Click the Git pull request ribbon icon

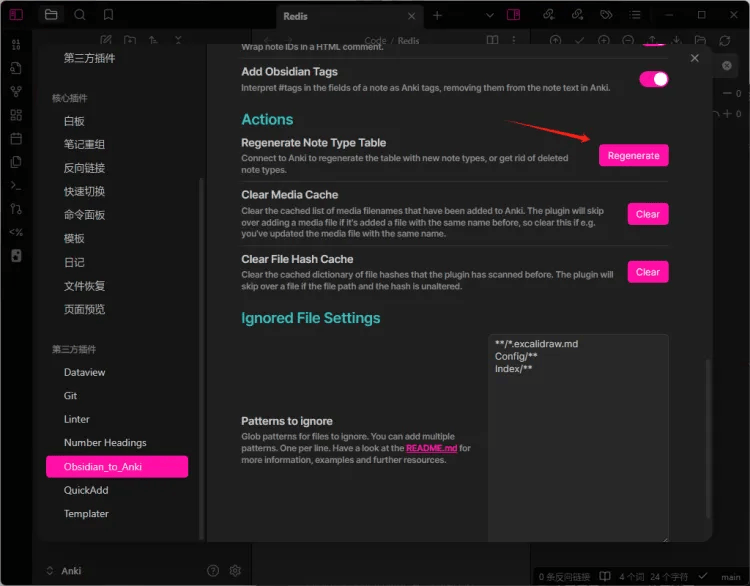coord(16,209)
